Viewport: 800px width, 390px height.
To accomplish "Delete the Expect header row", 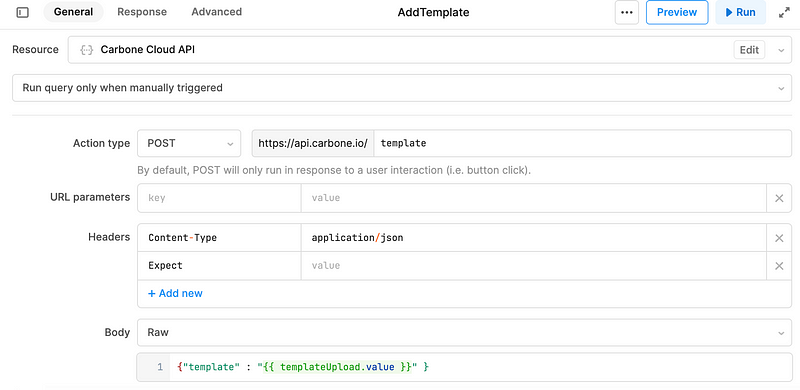I will [779, 266].
